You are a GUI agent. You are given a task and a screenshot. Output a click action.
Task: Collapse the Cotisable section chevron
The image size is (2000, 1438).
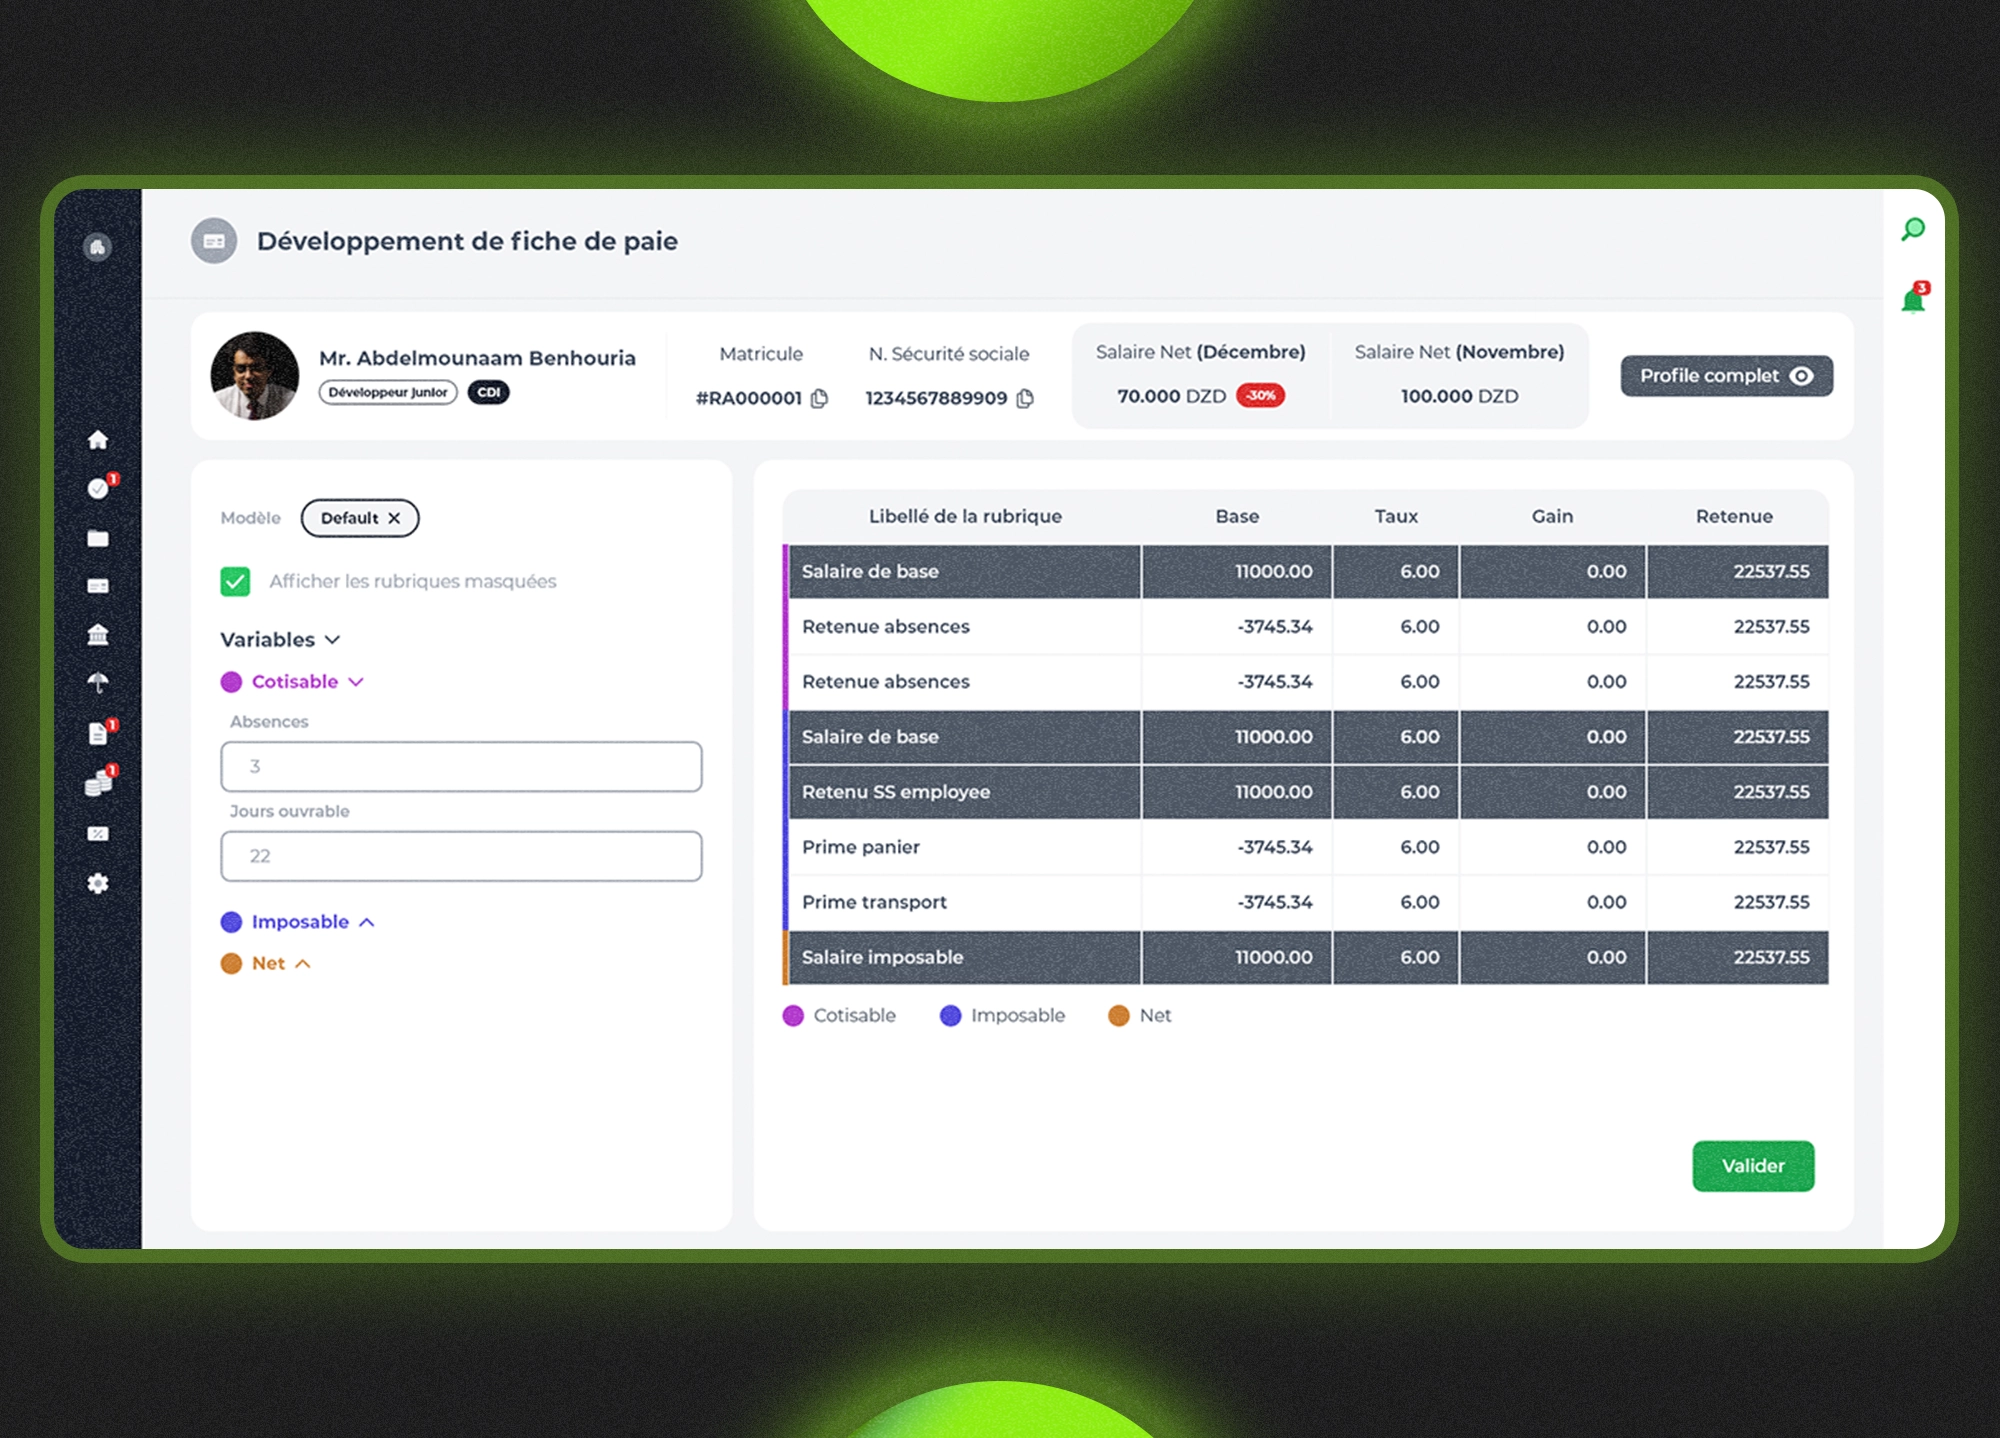click(x=356, y=682)
